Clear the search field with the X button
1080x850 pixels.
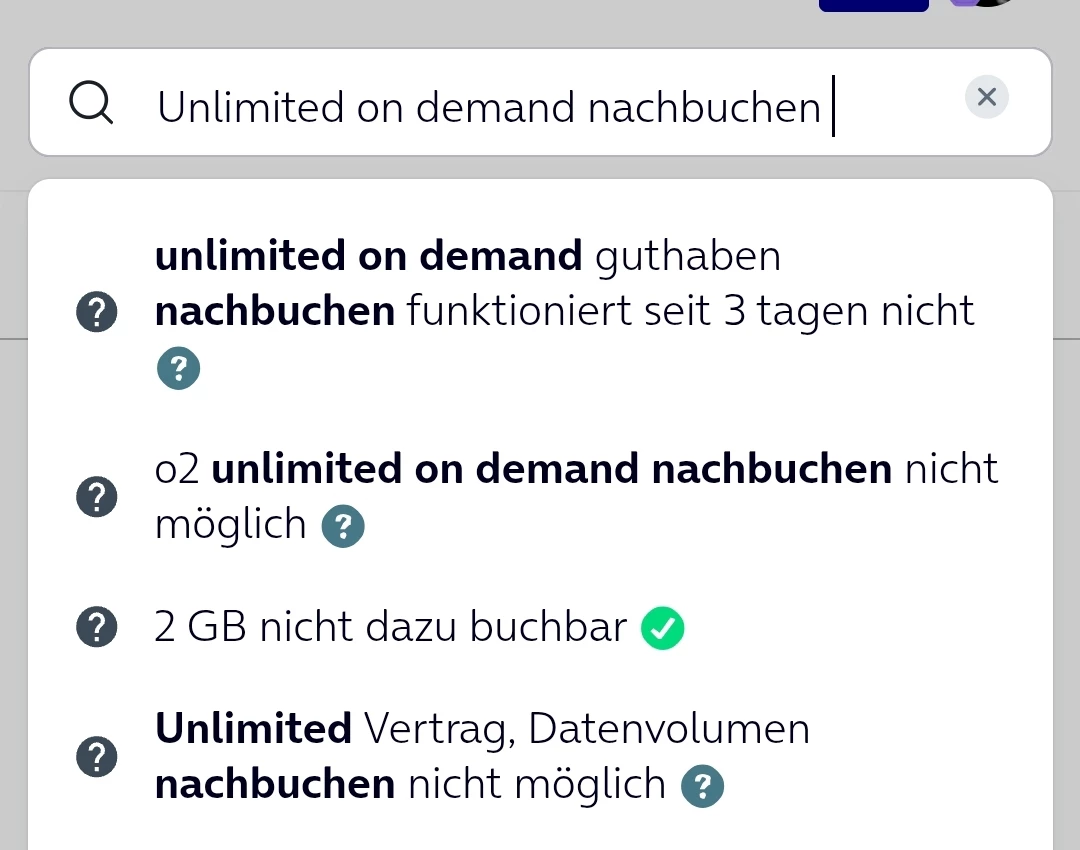click(987, 97)
